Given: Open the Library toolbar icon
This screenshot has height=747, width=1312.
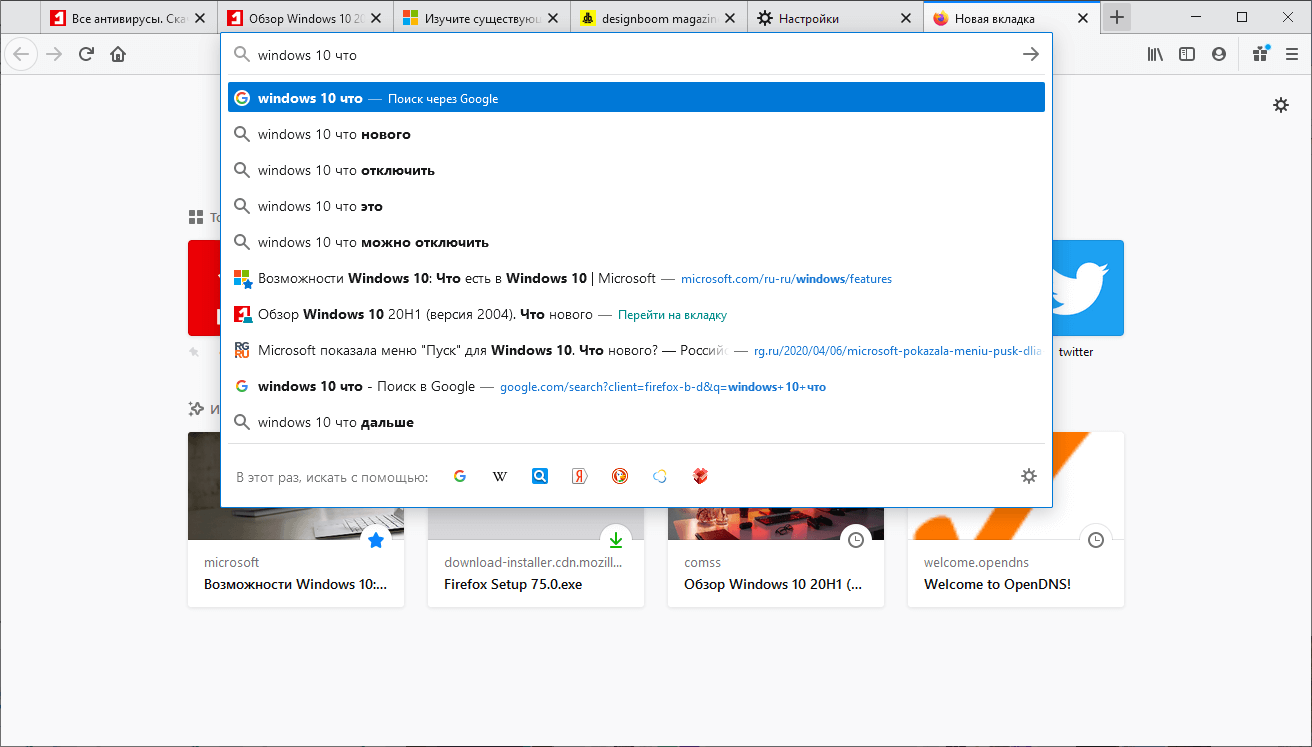Looking at the screenshot, I should pos(1155,55).
